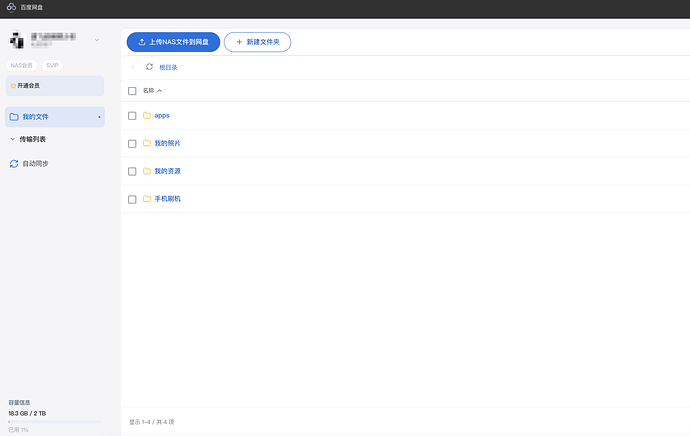Open the 手机刷机 folder name

(x=168, y=199)
